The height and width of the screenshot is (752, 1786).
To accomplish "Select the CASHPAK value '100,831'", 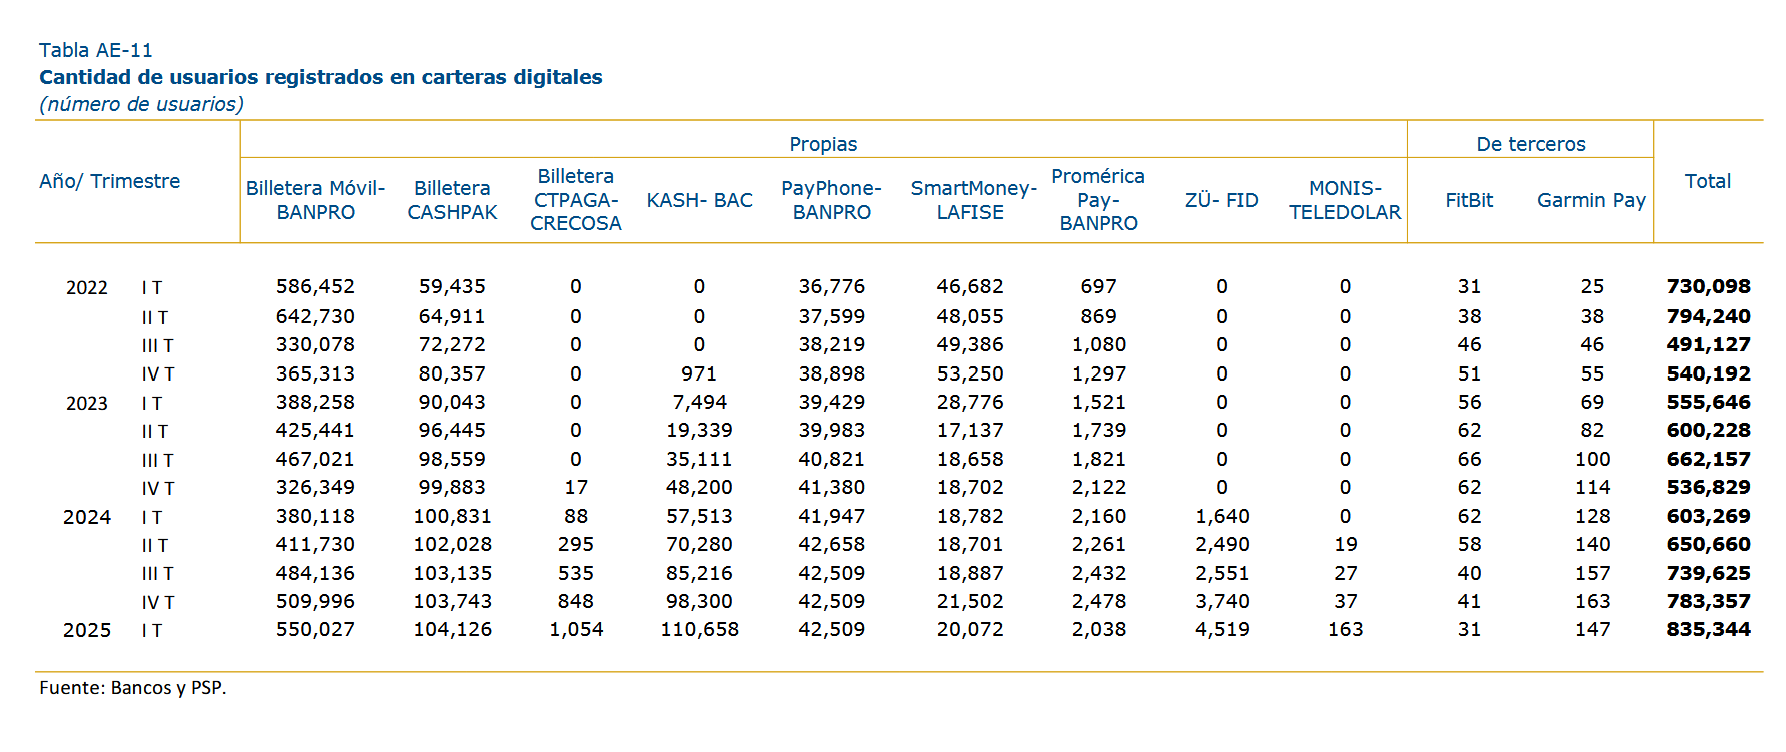I will coord(452,517).
